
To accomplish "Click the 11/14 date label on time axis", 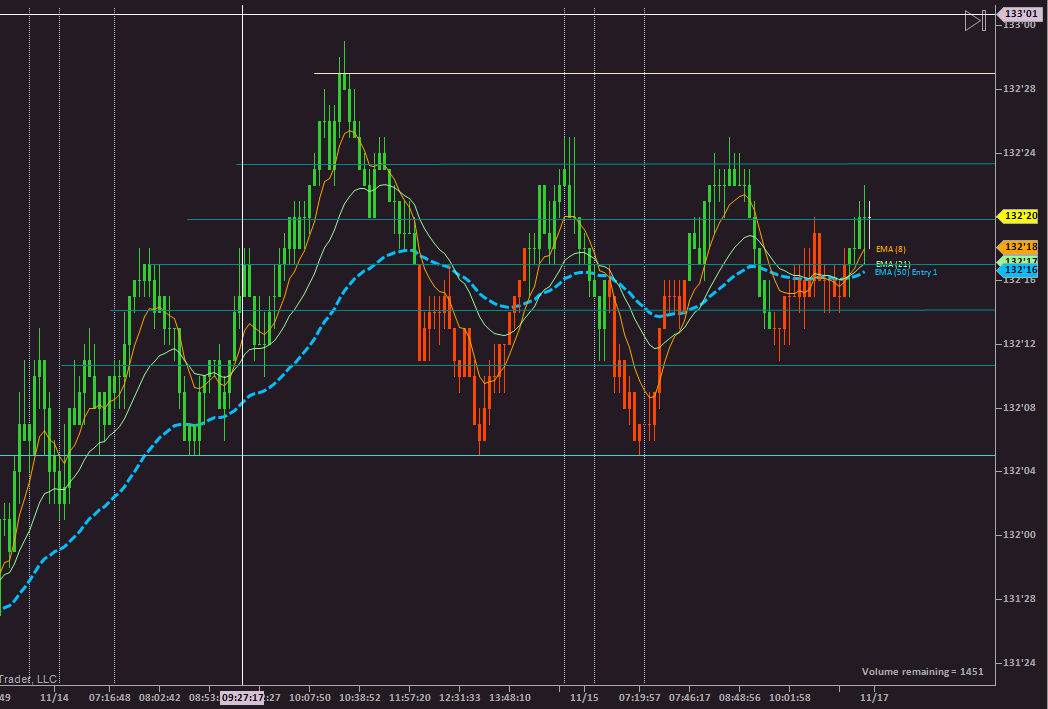I will [x=54, y=698].
